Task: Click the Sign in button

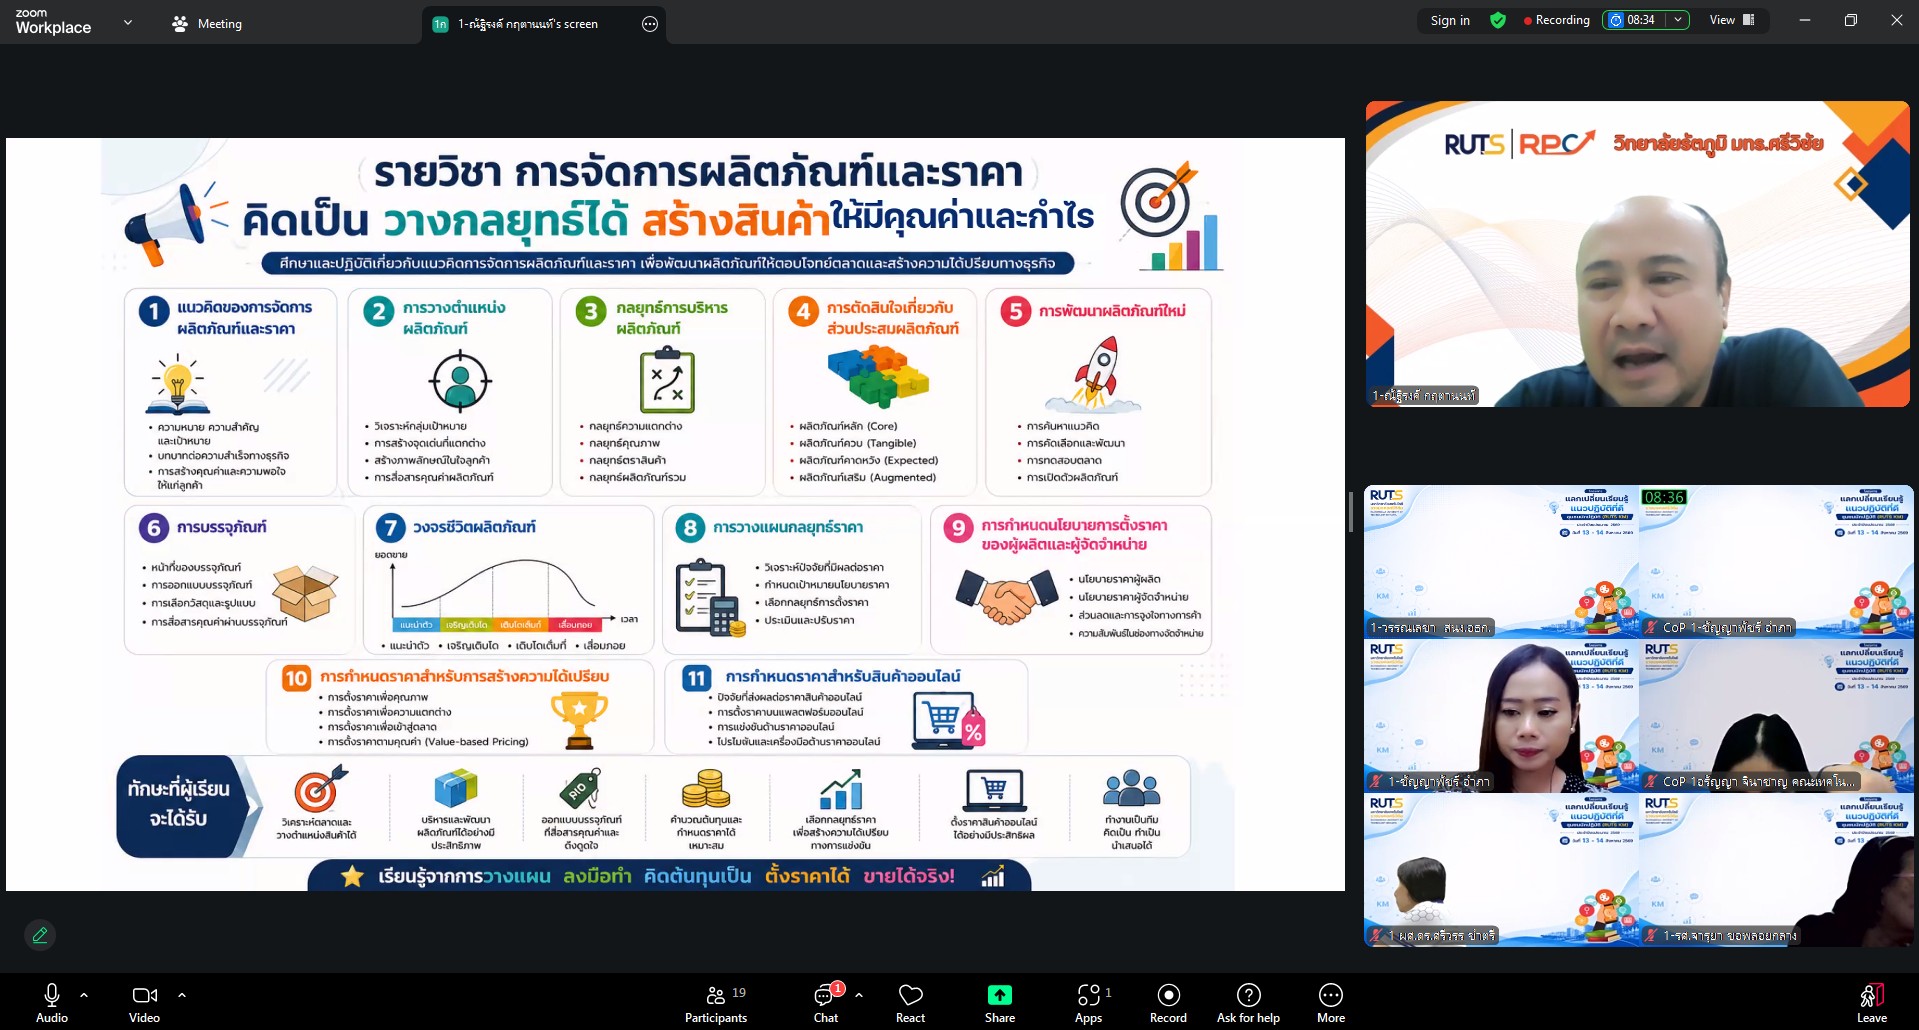Action: click(1450, 20)
